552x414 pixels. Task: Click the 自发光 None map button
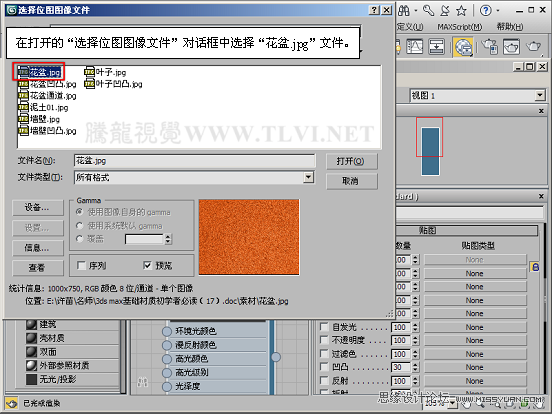(x=475, y=327)
